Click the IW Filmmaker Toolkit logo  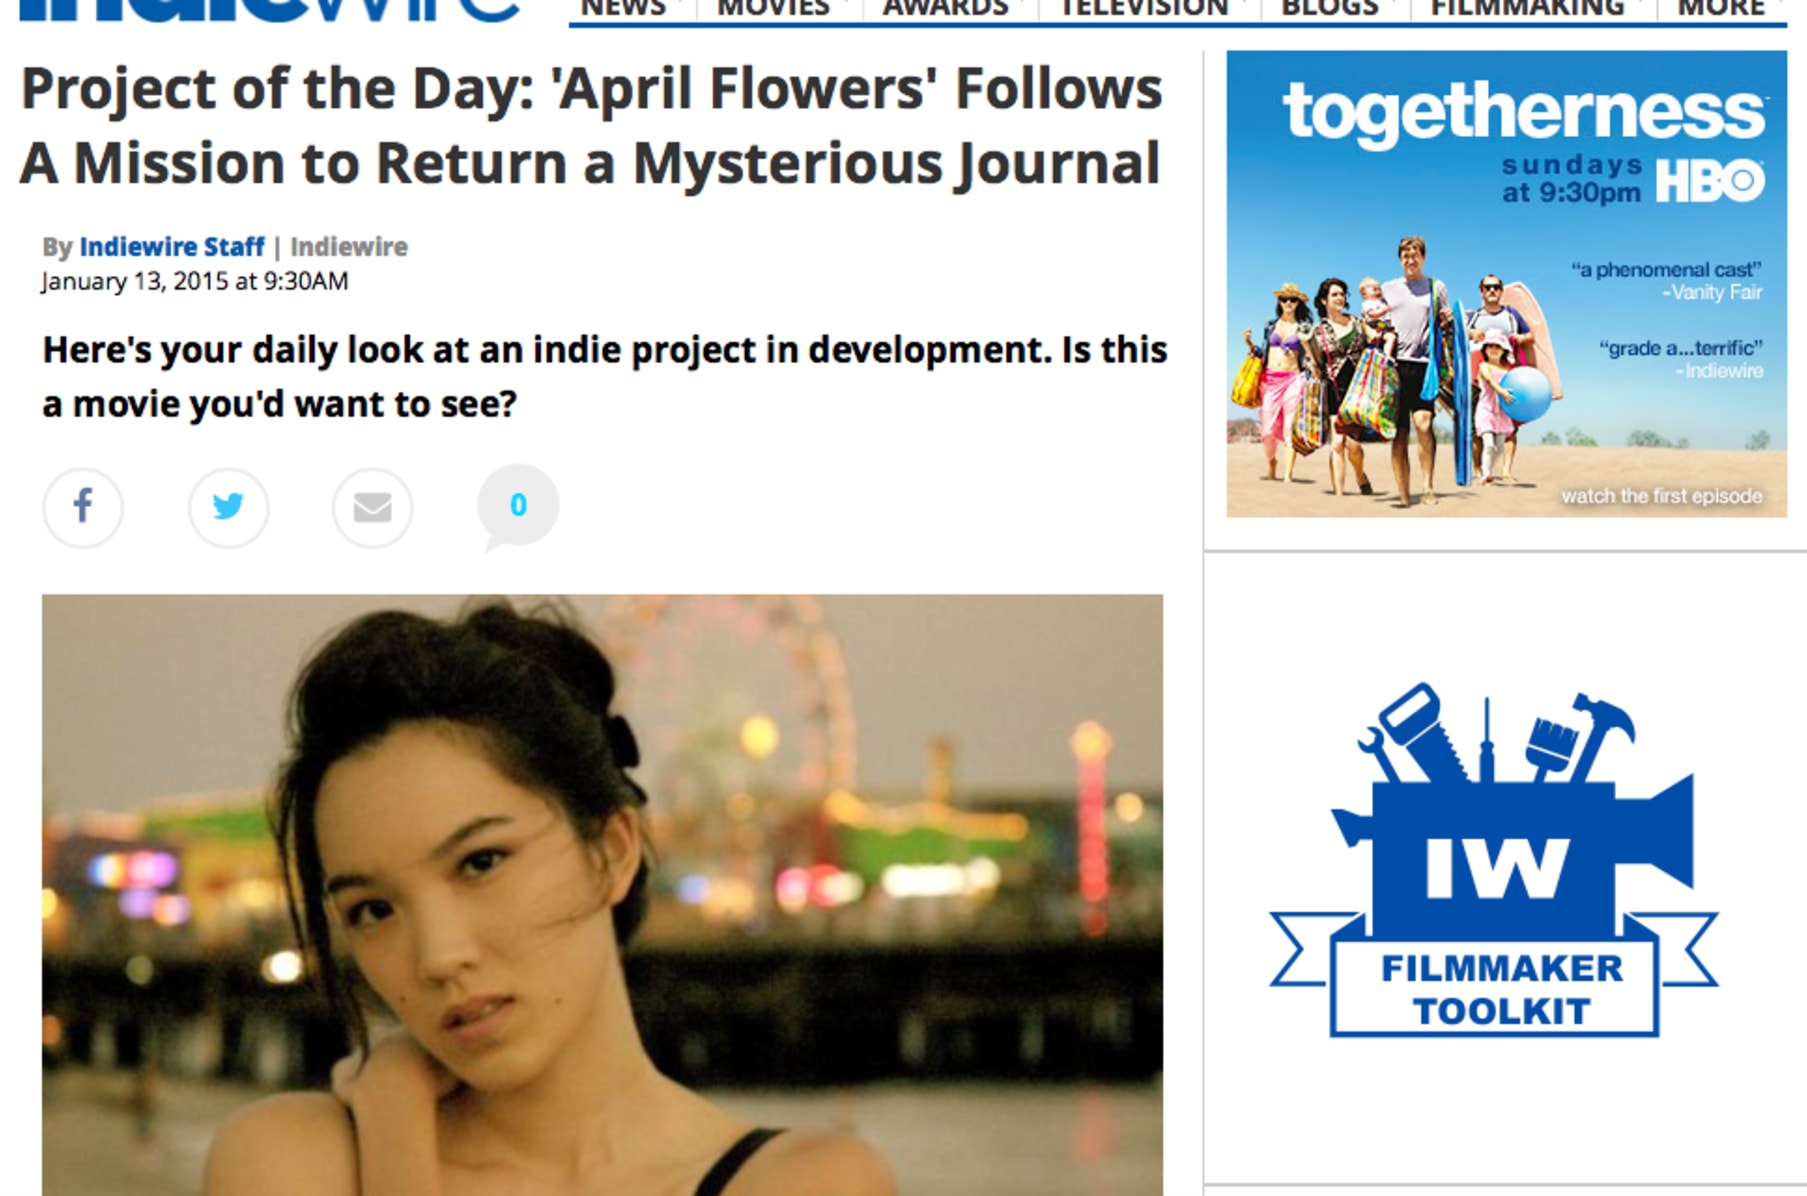(1493, 860)
